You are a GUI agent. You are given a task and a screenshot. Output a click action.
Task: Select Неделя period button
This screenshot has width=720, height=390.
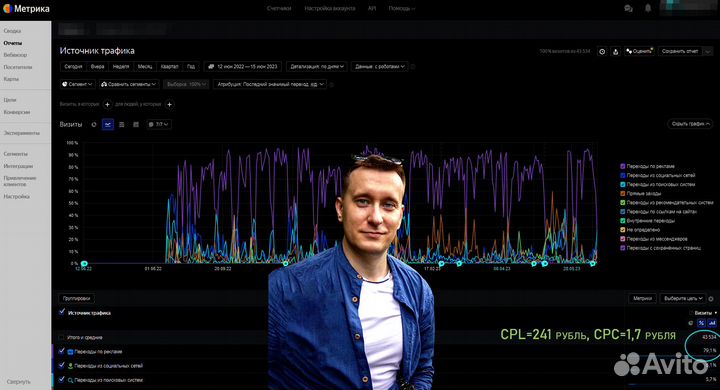pyautogui.click(x=121, y=67)
